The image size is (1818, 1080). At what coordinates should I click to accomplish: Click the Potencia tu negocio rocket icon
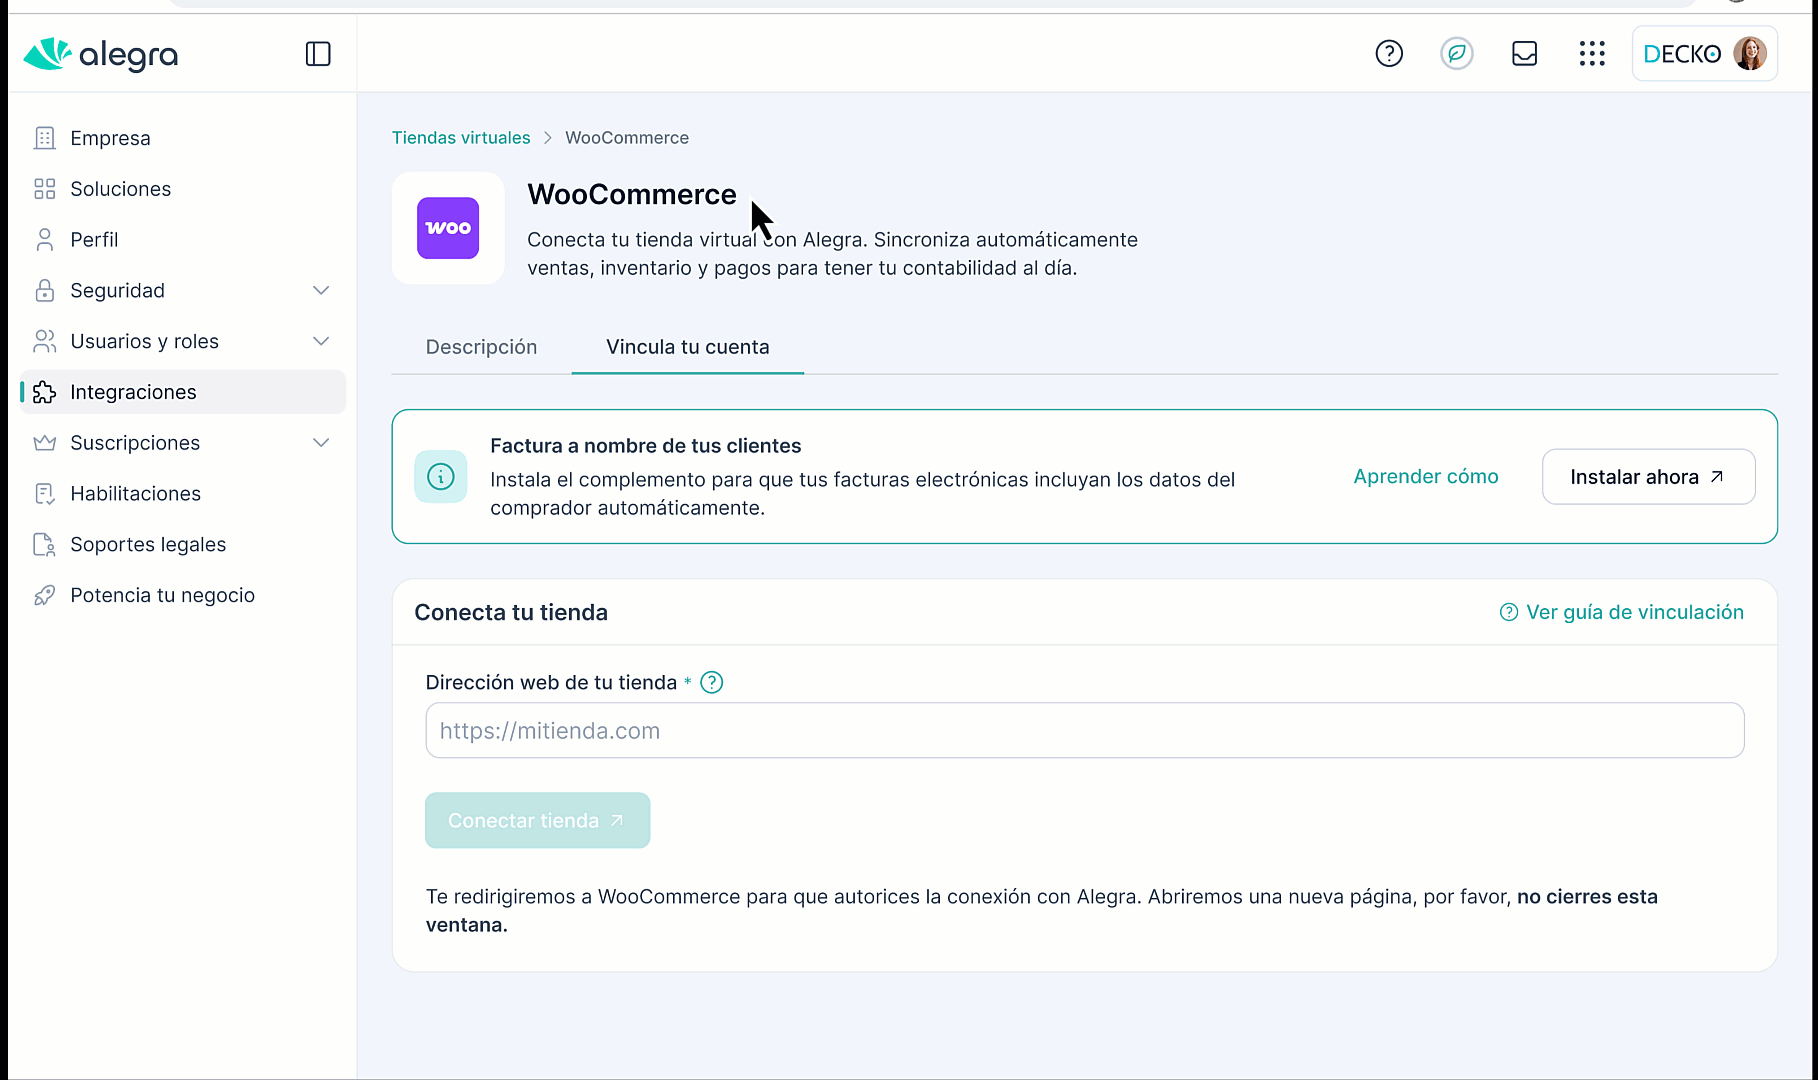click(x=44, y=596)
